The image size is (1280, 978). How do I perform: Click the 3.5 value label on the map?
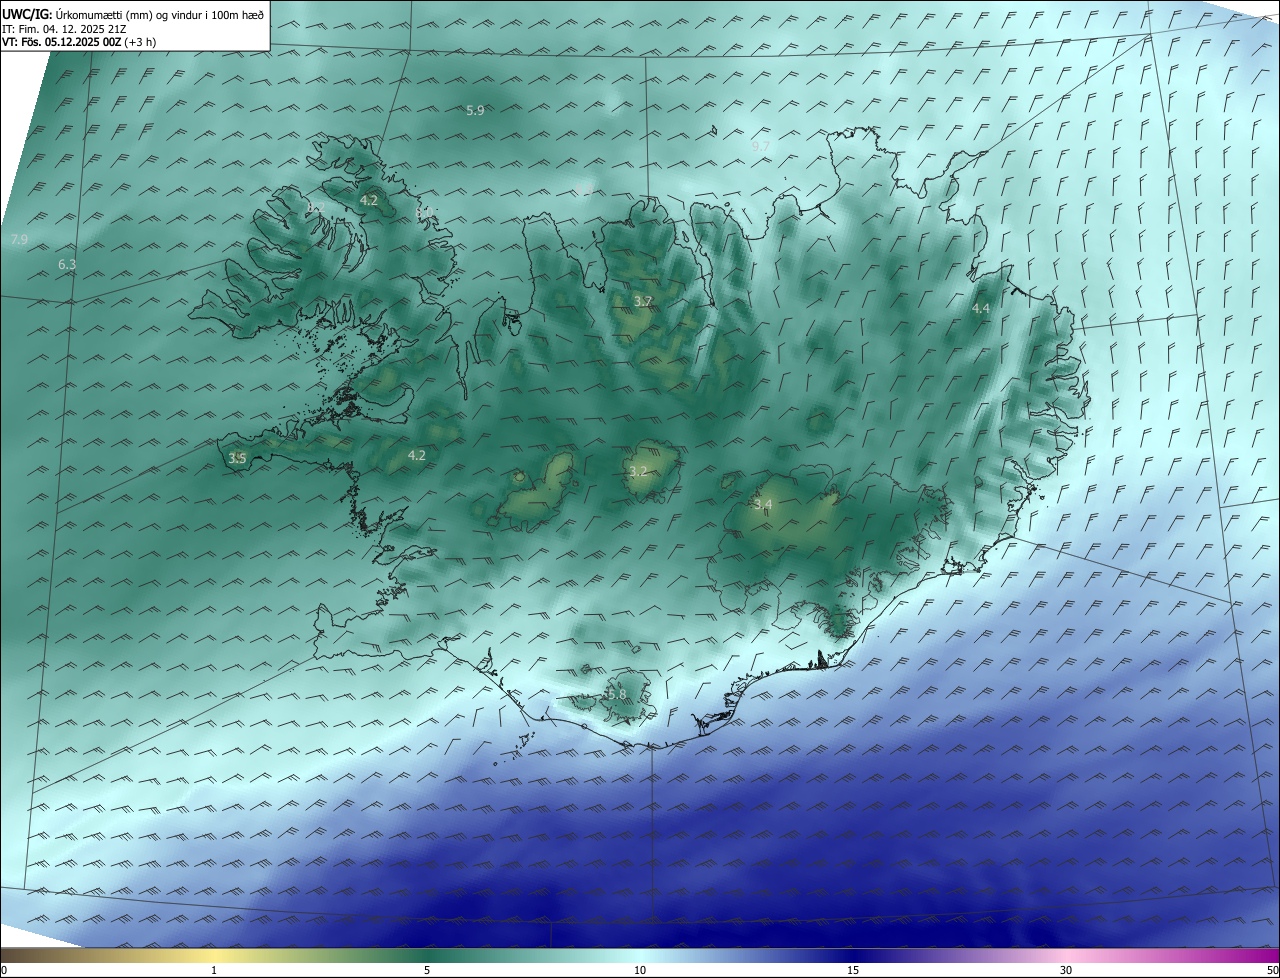pos(237,459)
